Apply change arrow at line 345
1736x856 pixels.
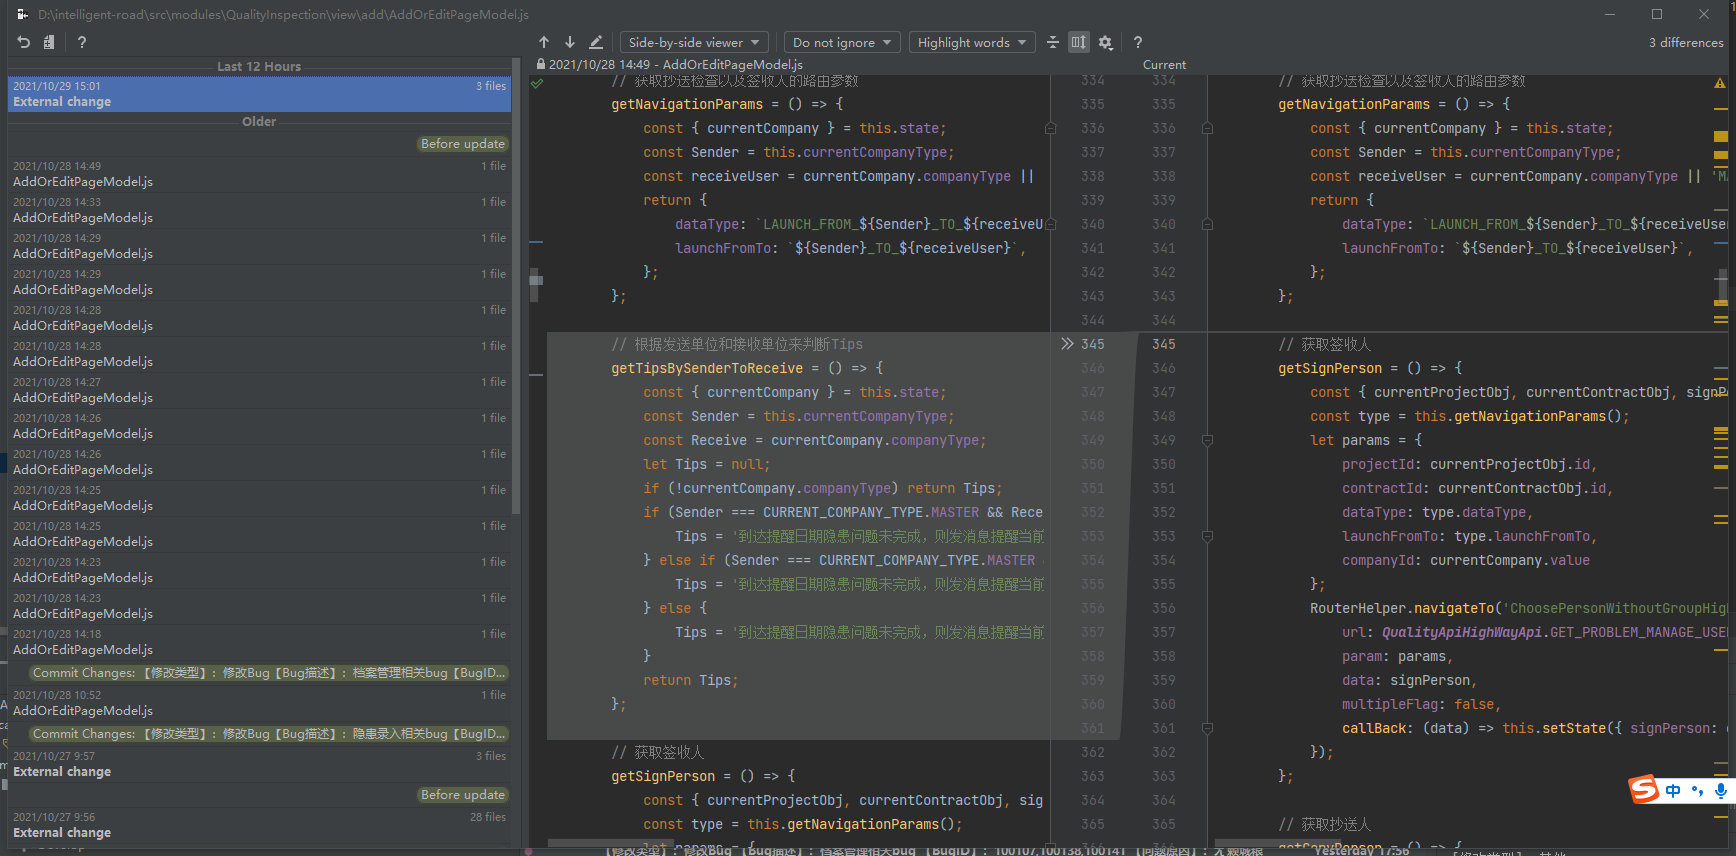pos(1067,344)
